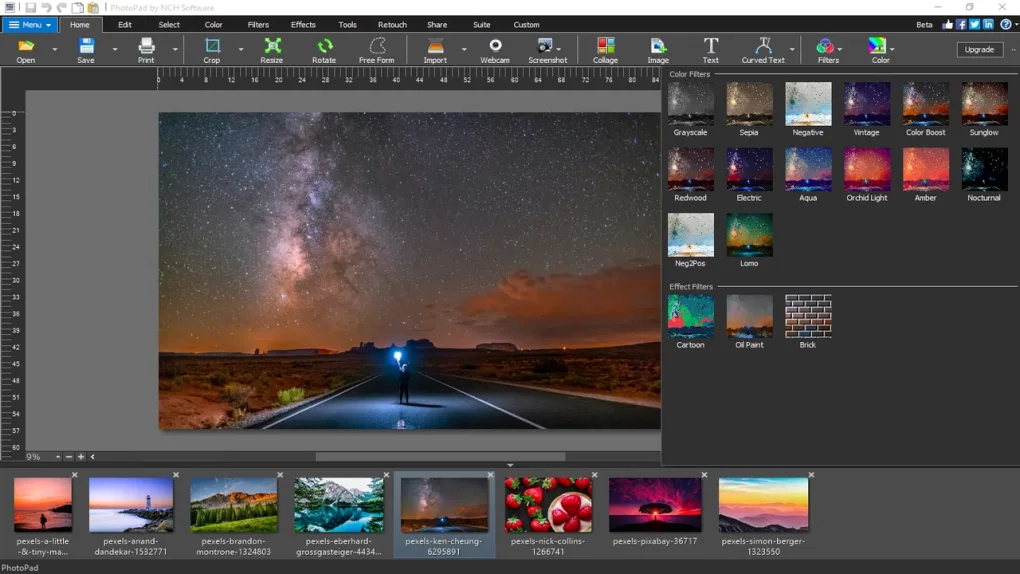
Task: Expand the Import dropdown arrow
Action: (464, 49)
